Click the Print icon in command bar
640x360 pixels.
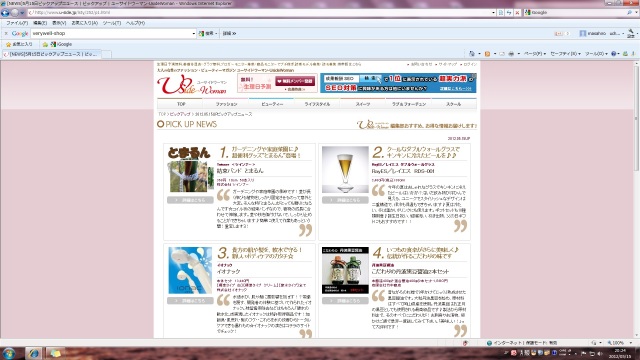(x=511, y=54)
